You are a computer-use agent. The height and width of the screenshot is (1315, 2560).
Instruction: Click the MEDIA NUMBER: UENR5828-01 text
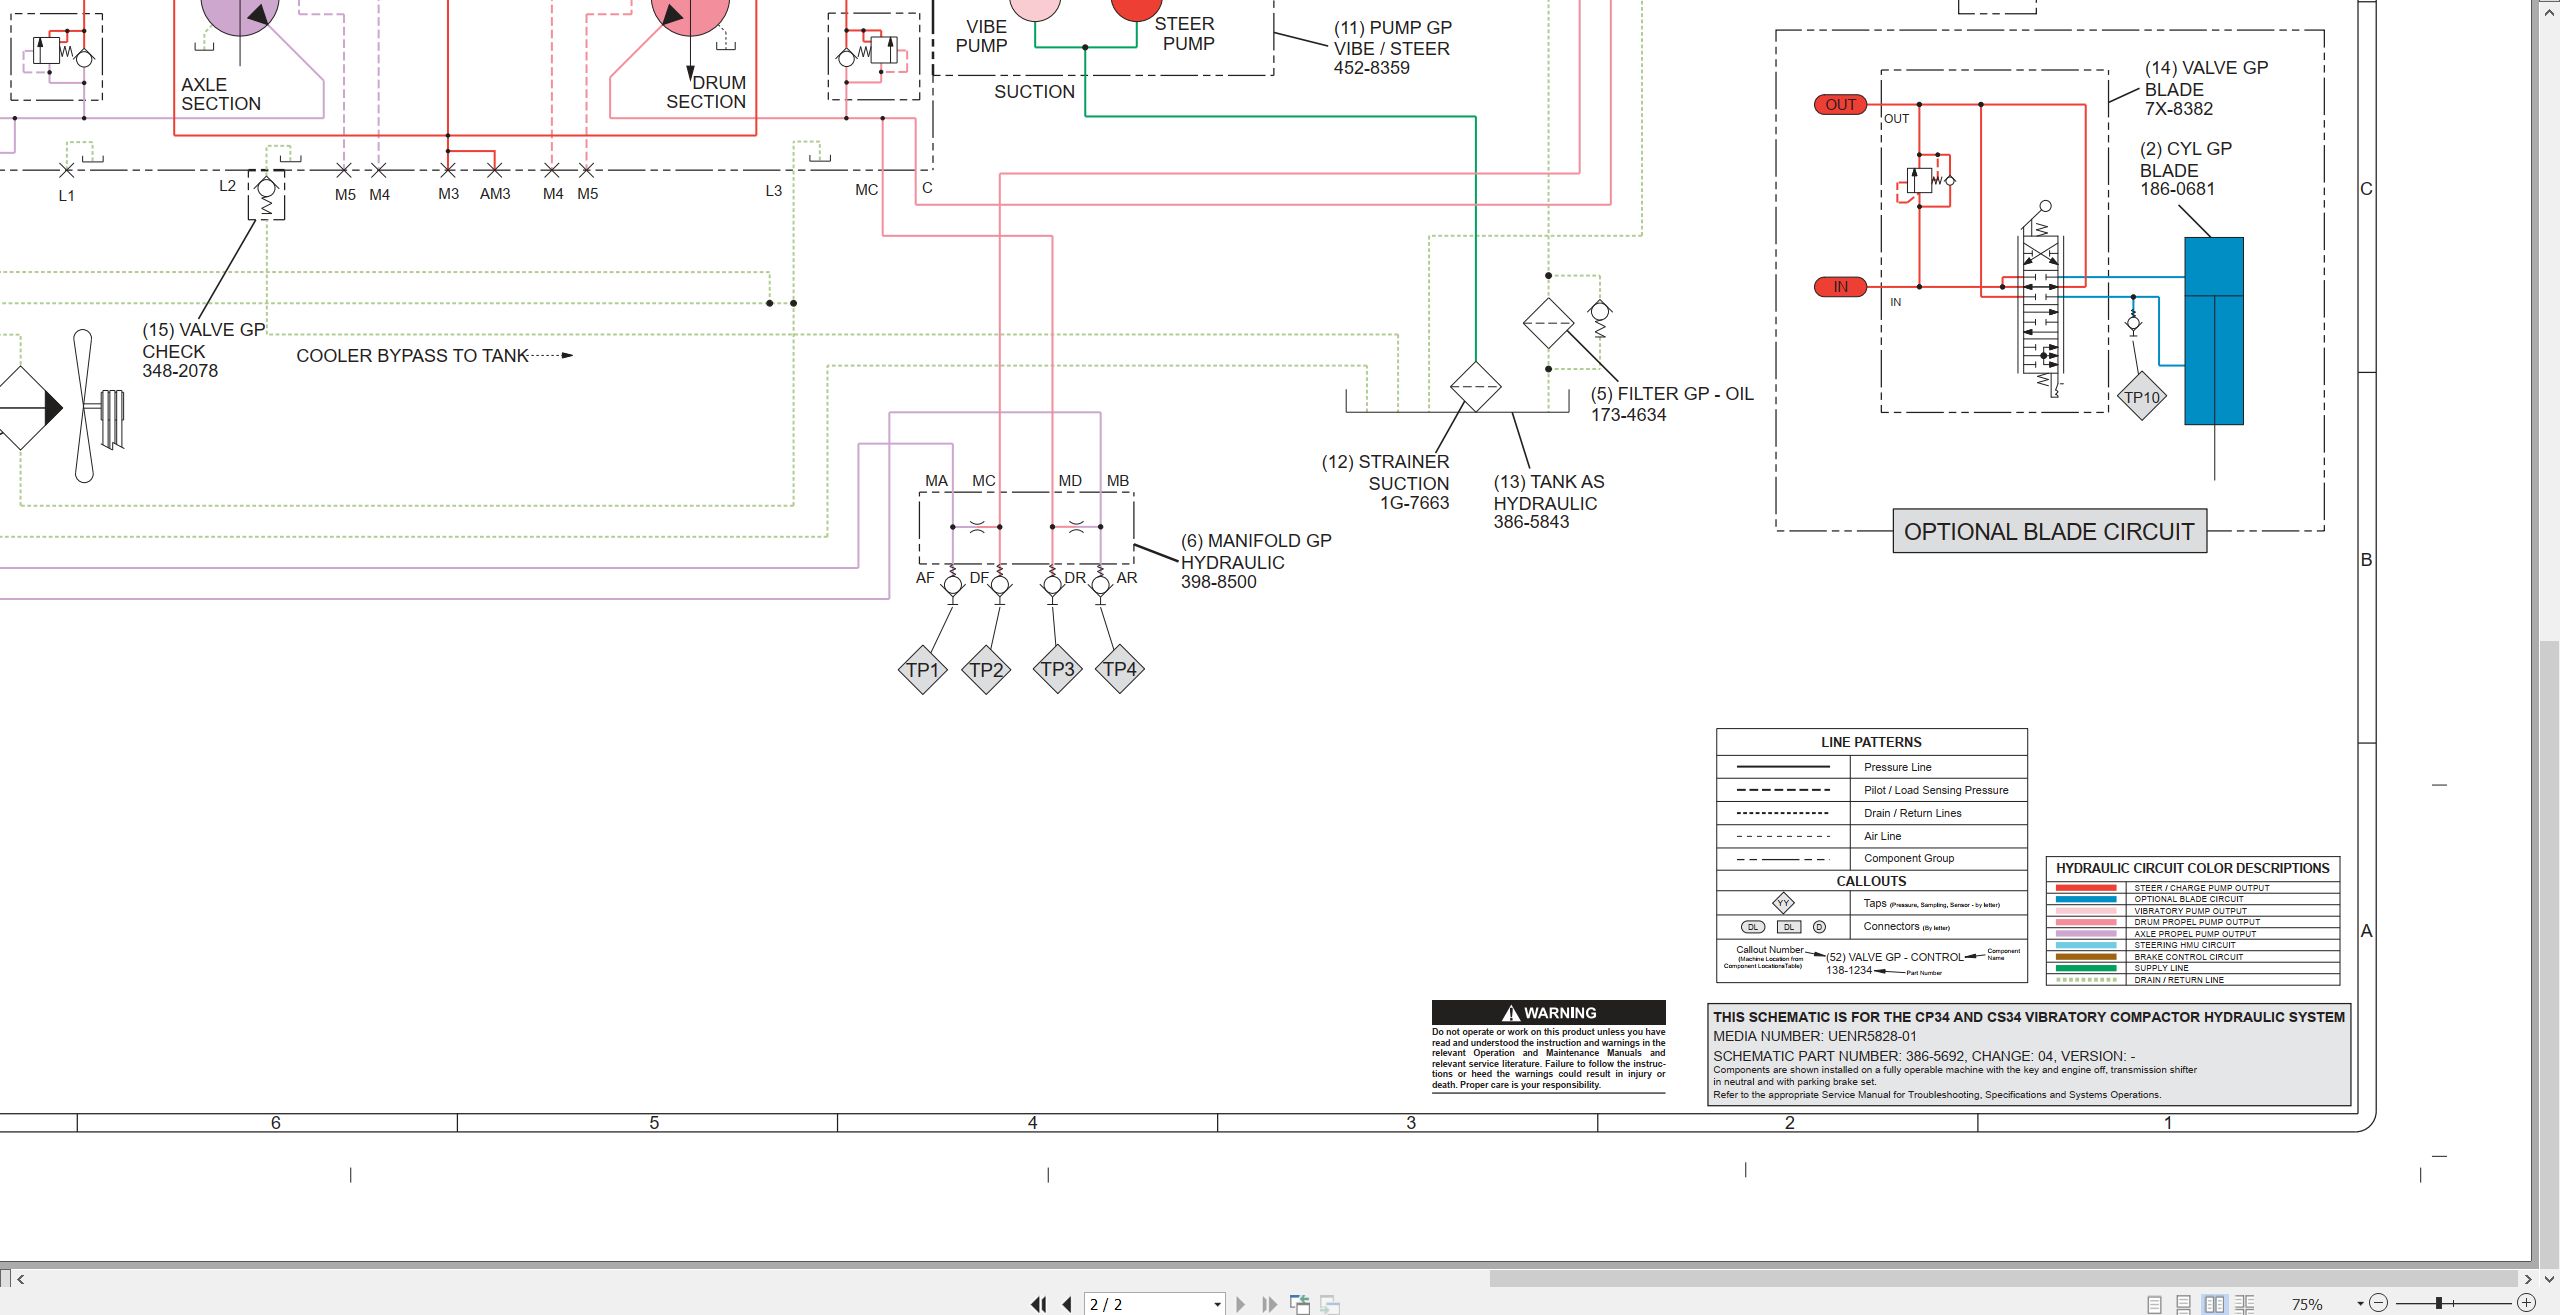(x=1815, y=1036)
